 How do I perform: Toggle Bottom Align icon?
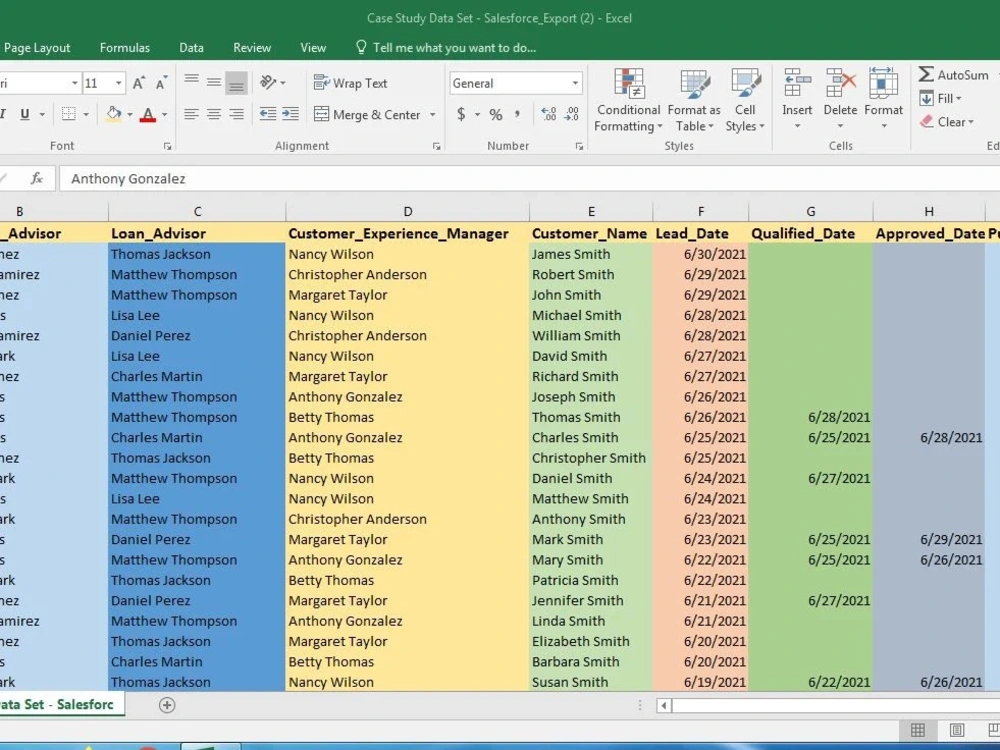click(236, 83)
